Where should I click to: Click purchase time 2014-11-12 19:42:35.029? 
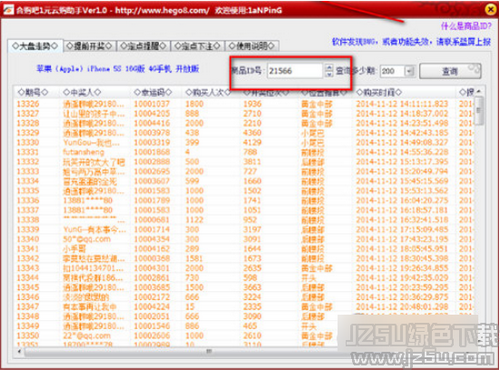[x=402, y=278]
